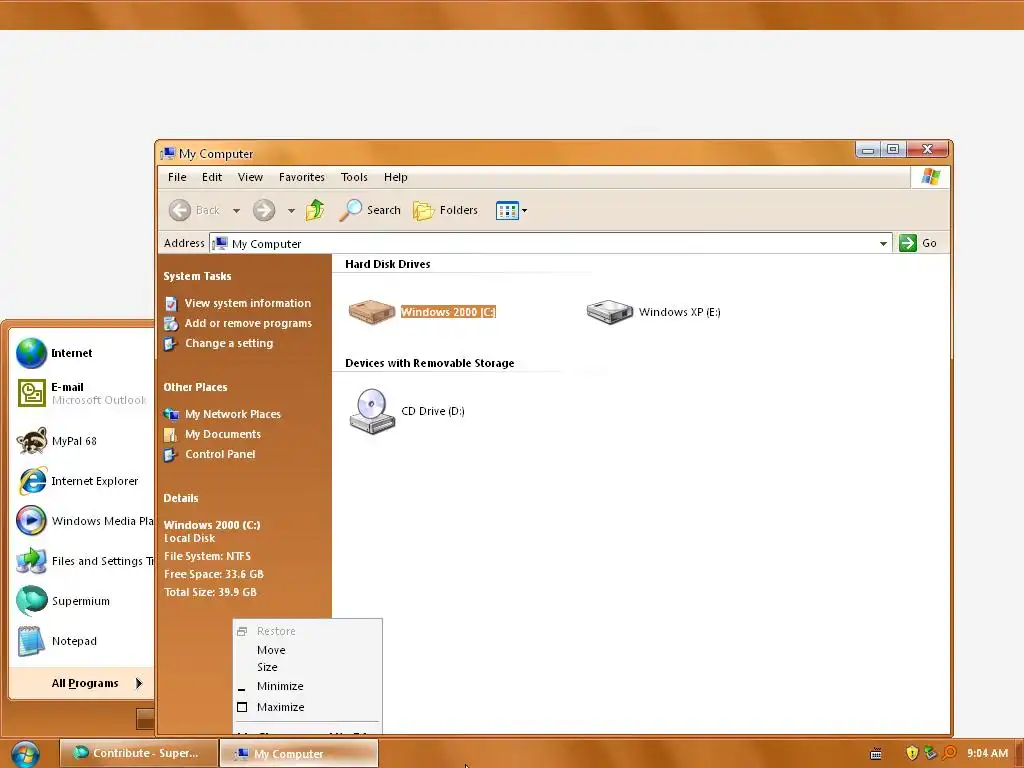Select the Windows XP (E:) drive icon

click(x=609, y=312)
